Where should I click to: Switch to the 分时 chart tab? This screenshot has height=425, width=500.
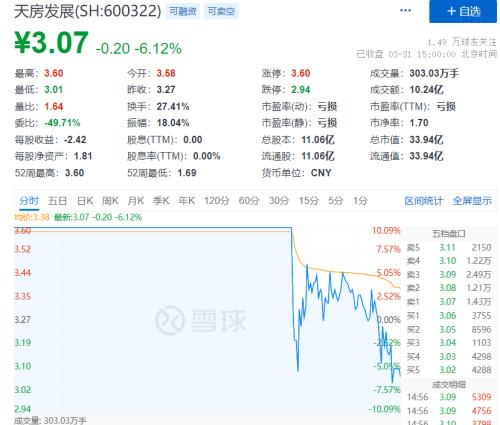pos(29,201)
